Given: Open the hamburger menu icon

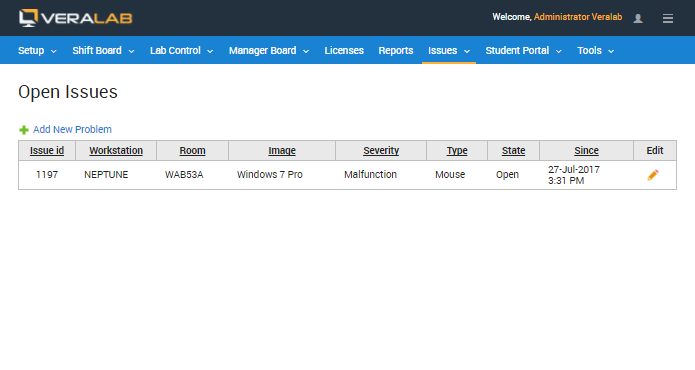Looking at the screenshot, I should point(668,18).
